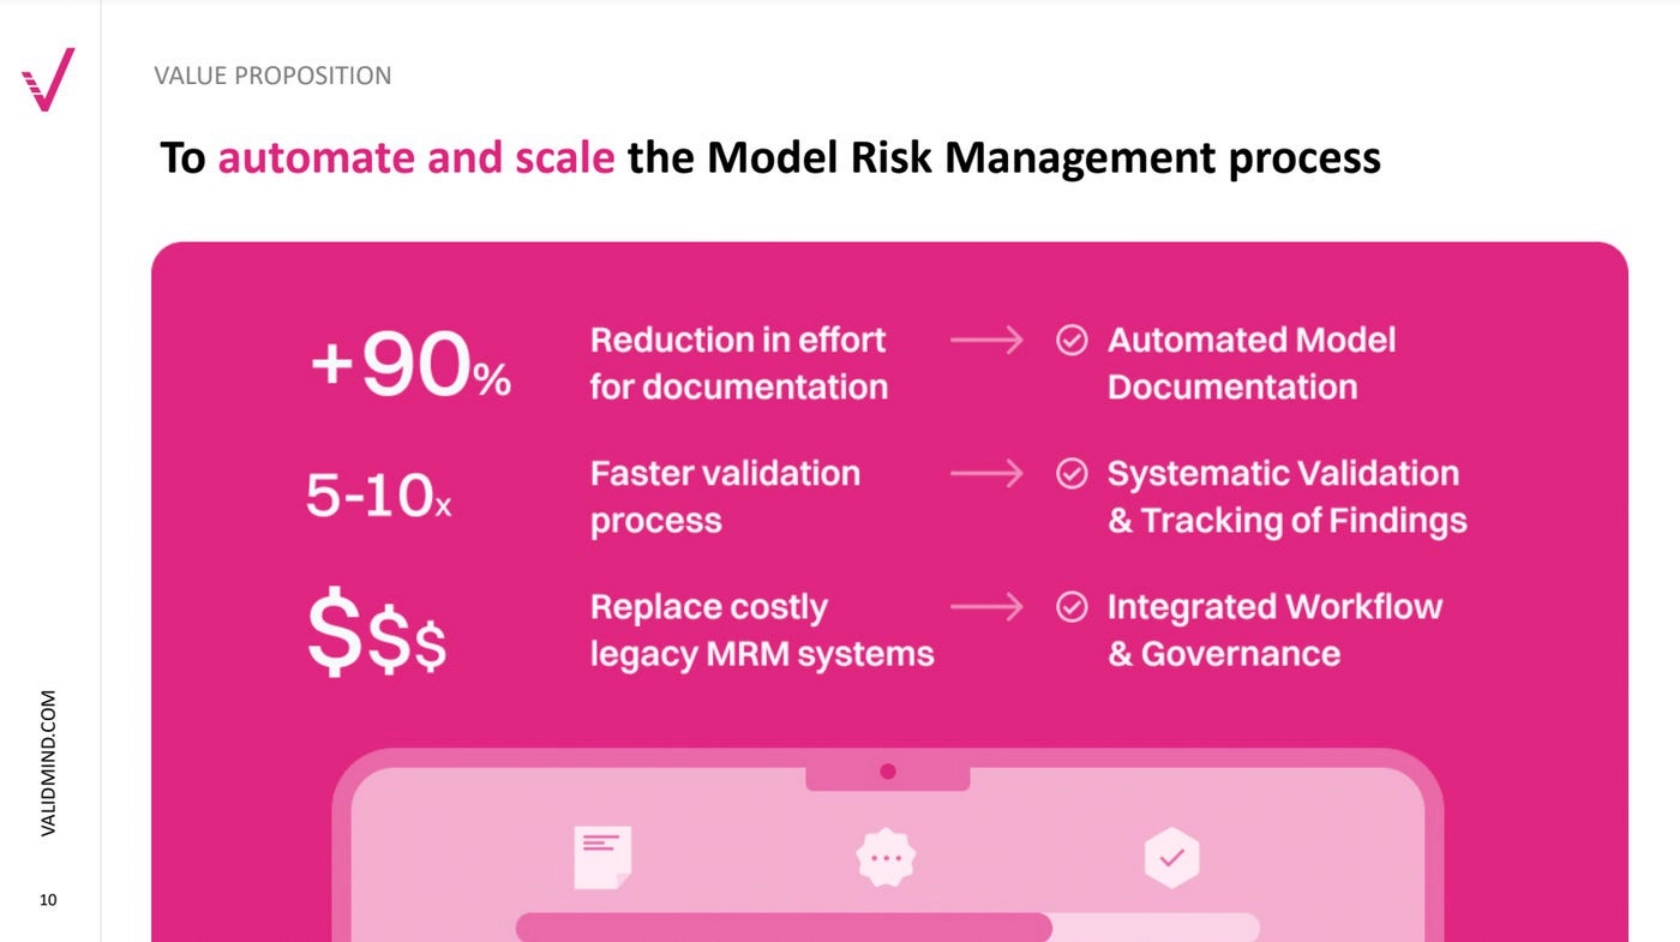
Task: Click the ValidMind checkmark logo
Action: pyautogui.click(x=48, y=79)
